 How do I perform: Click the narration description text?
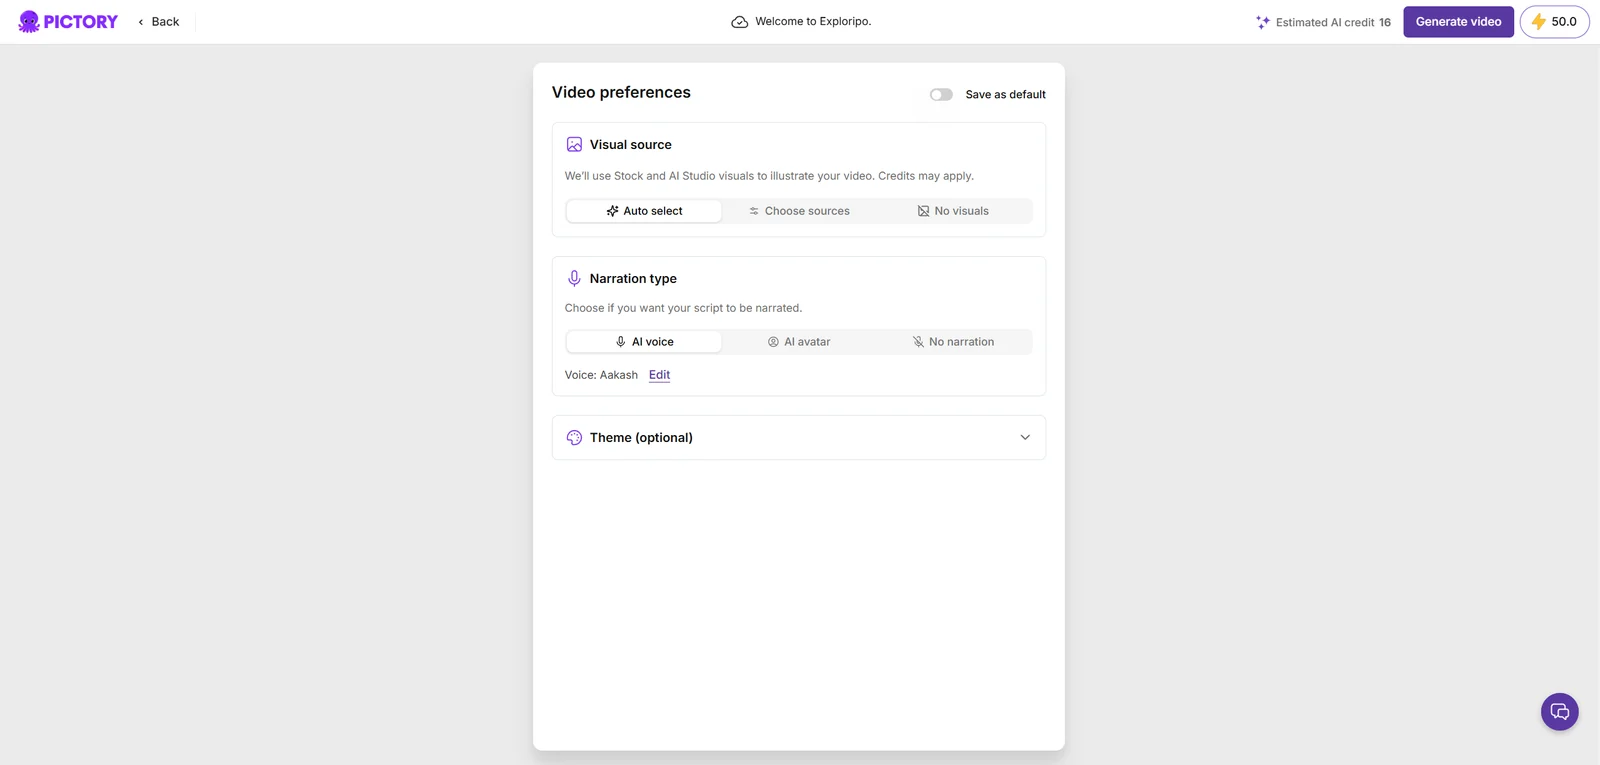coord(683,308)
